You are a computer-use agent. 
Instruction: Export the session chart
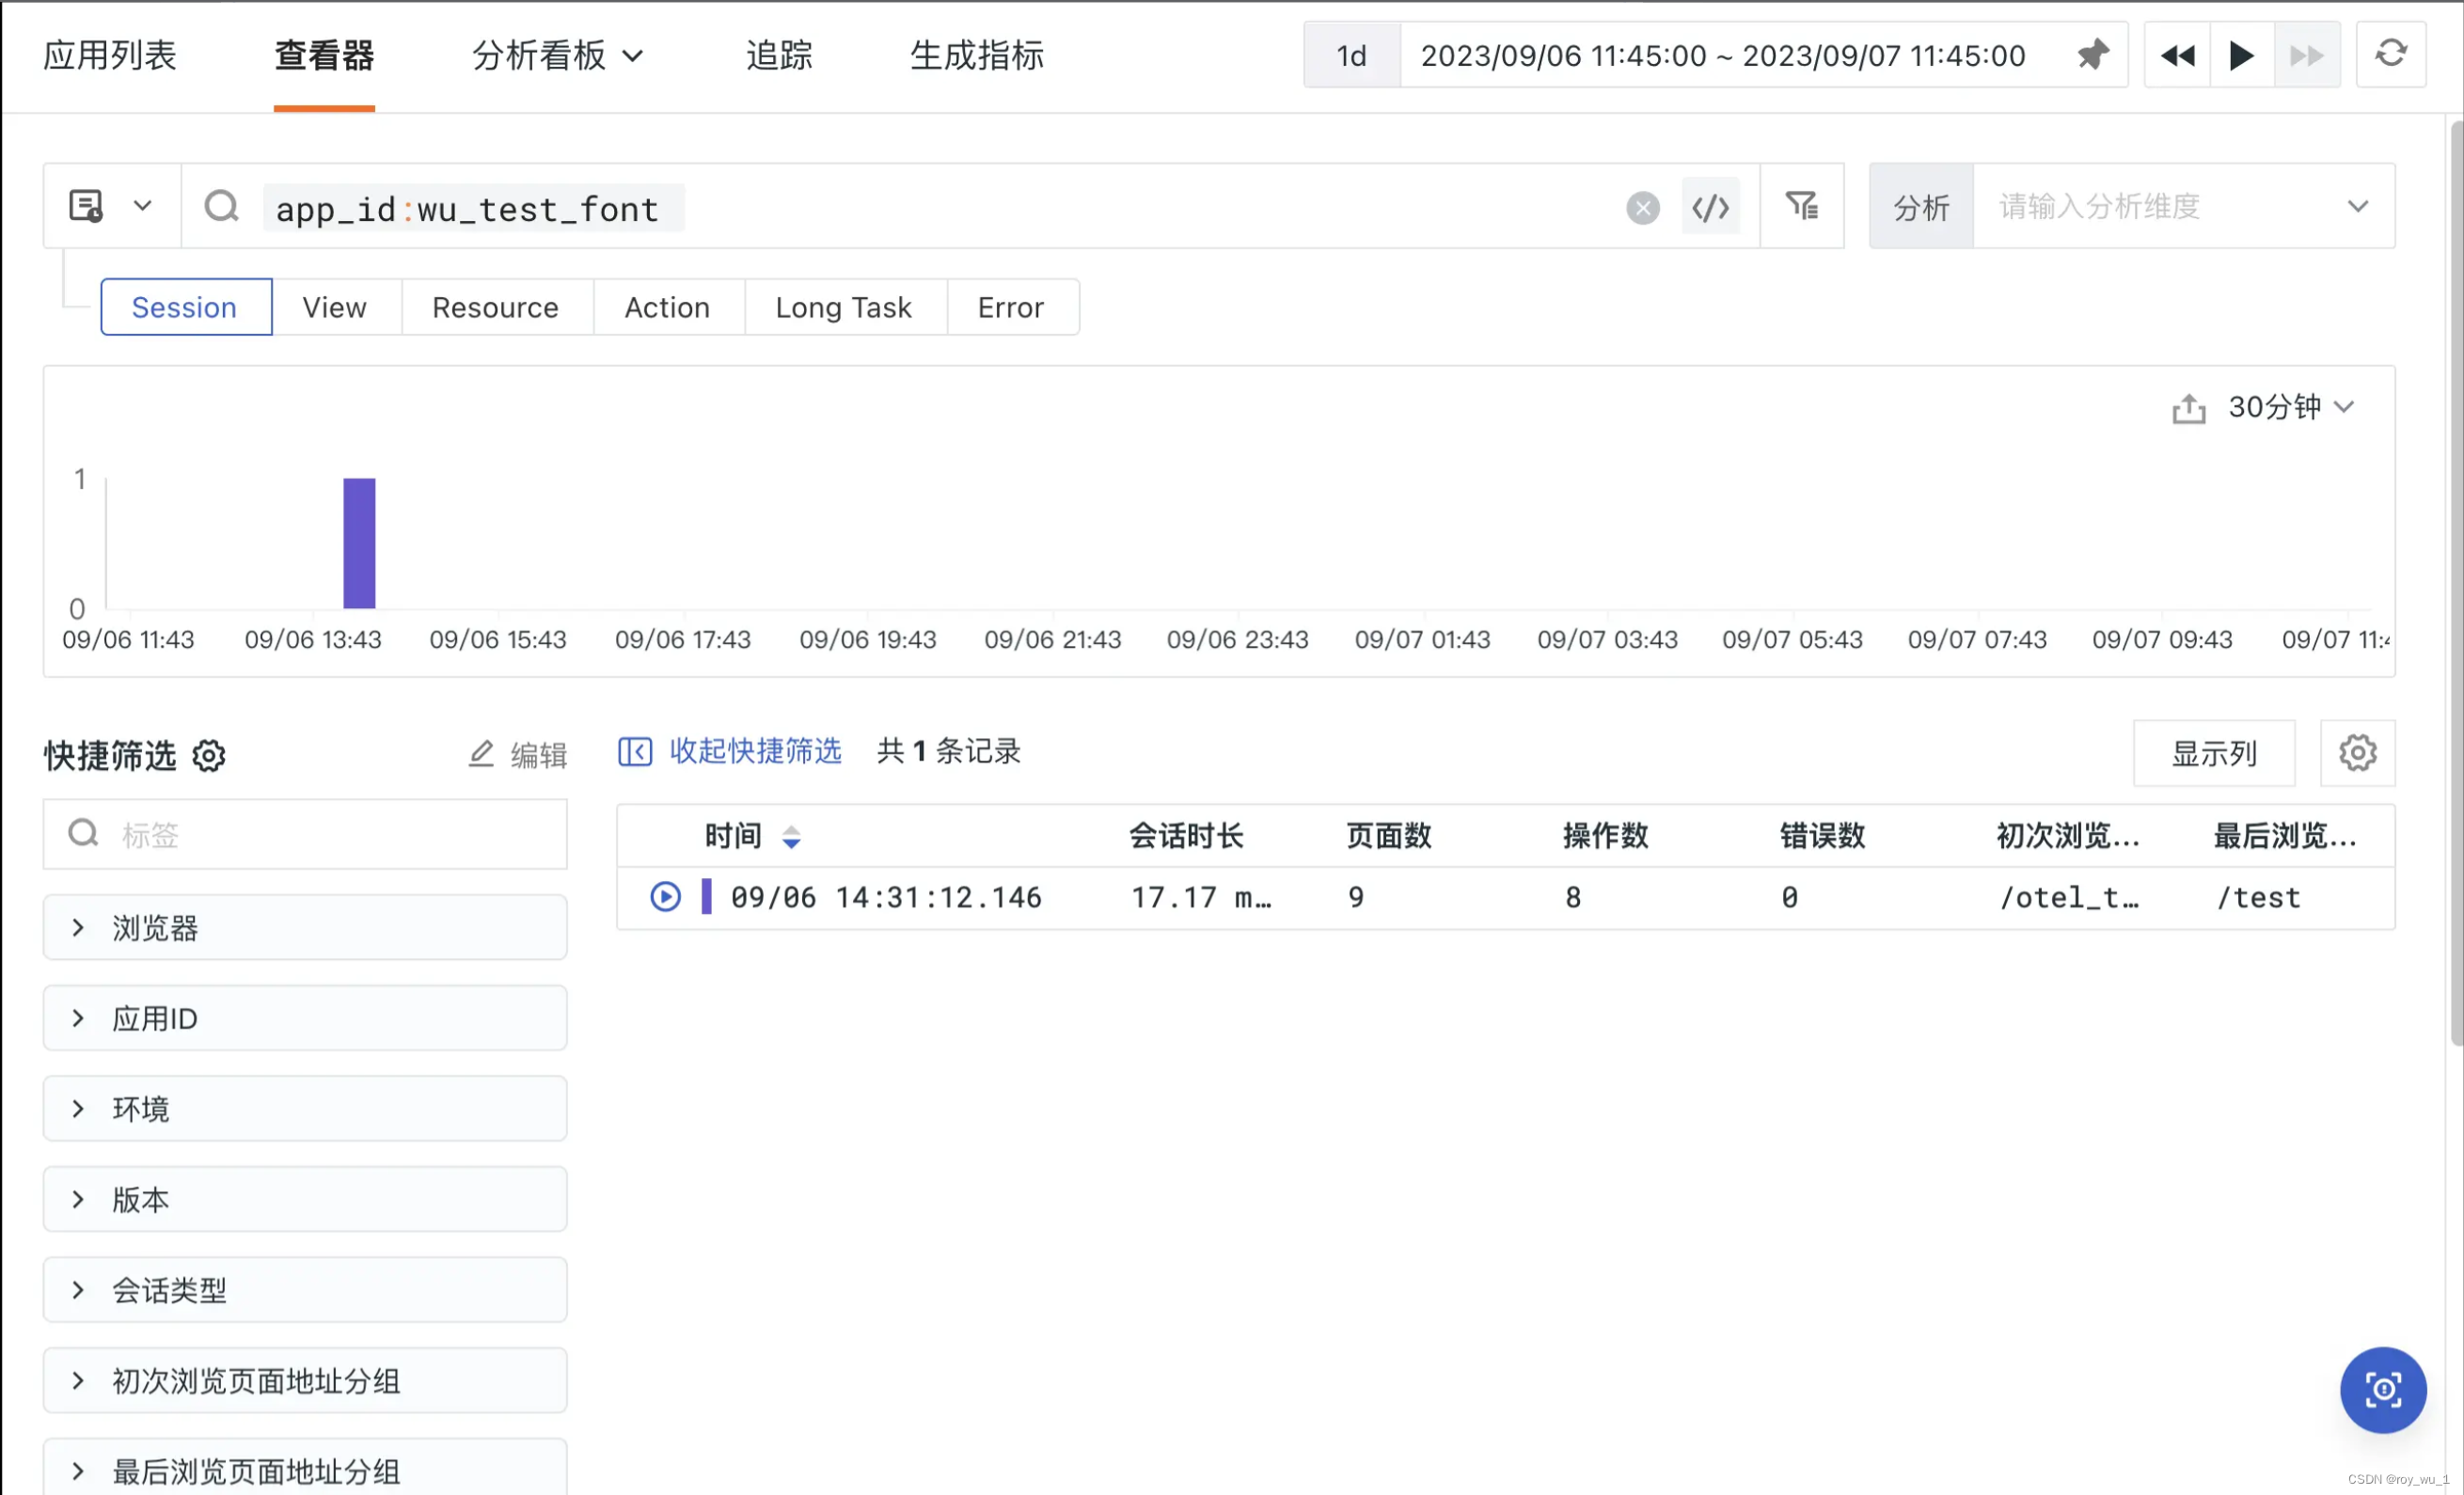(x=2189, y=407)
